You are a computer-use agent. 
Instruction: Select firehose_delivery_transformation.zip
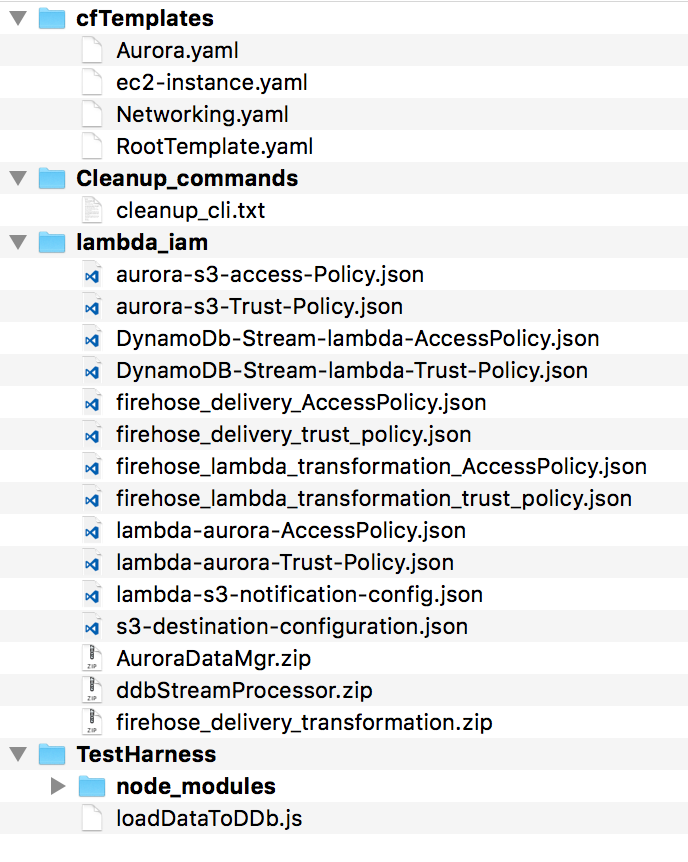[344, 722]
